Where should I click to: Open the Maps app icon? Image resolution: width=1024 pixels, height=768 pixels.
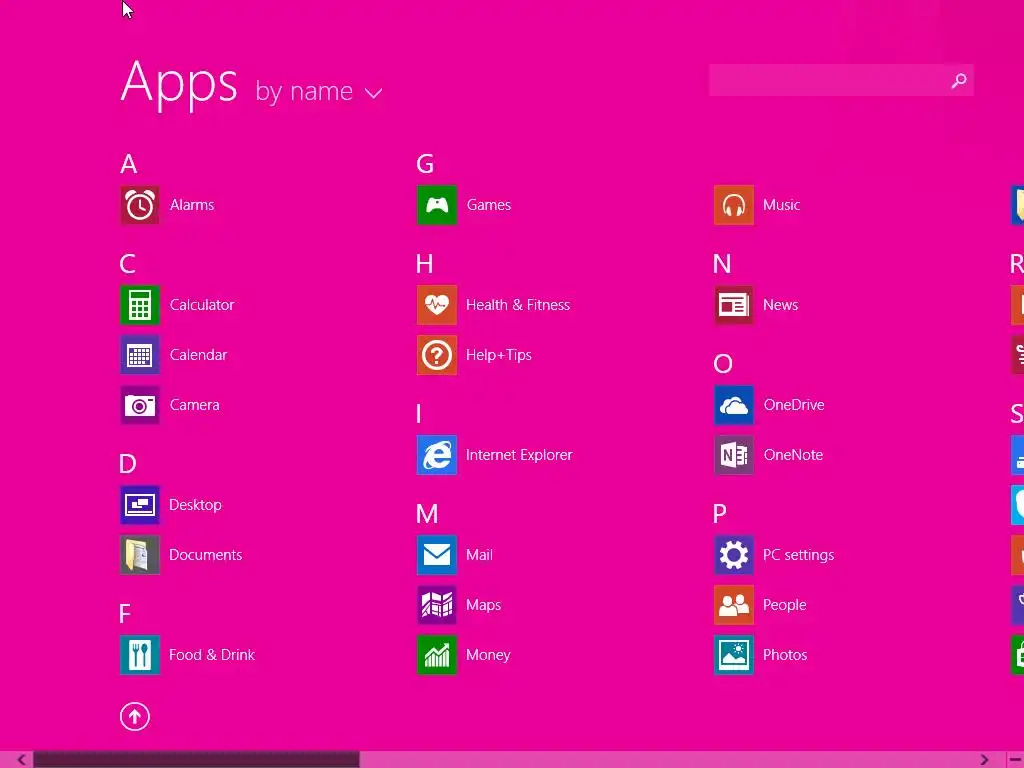437,605
